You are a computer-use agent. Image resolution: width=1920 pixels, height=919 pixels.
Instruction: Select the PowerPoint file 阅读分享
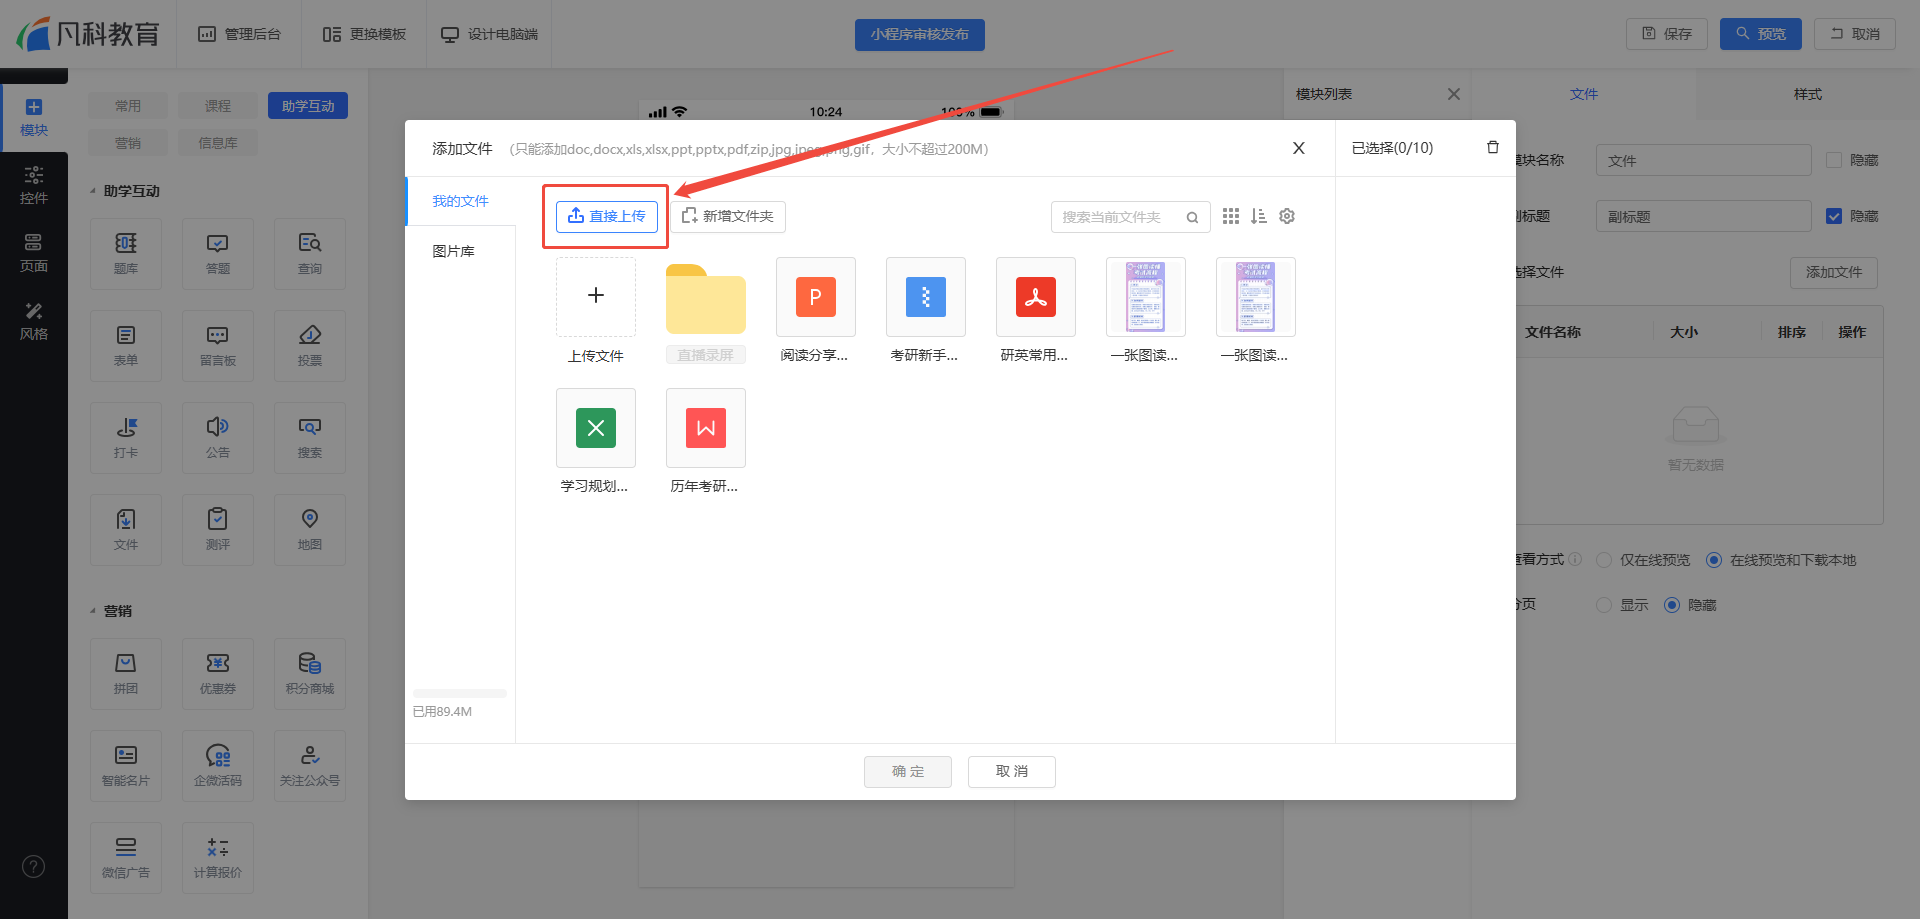pyautogui.click(x=815, y=297)
